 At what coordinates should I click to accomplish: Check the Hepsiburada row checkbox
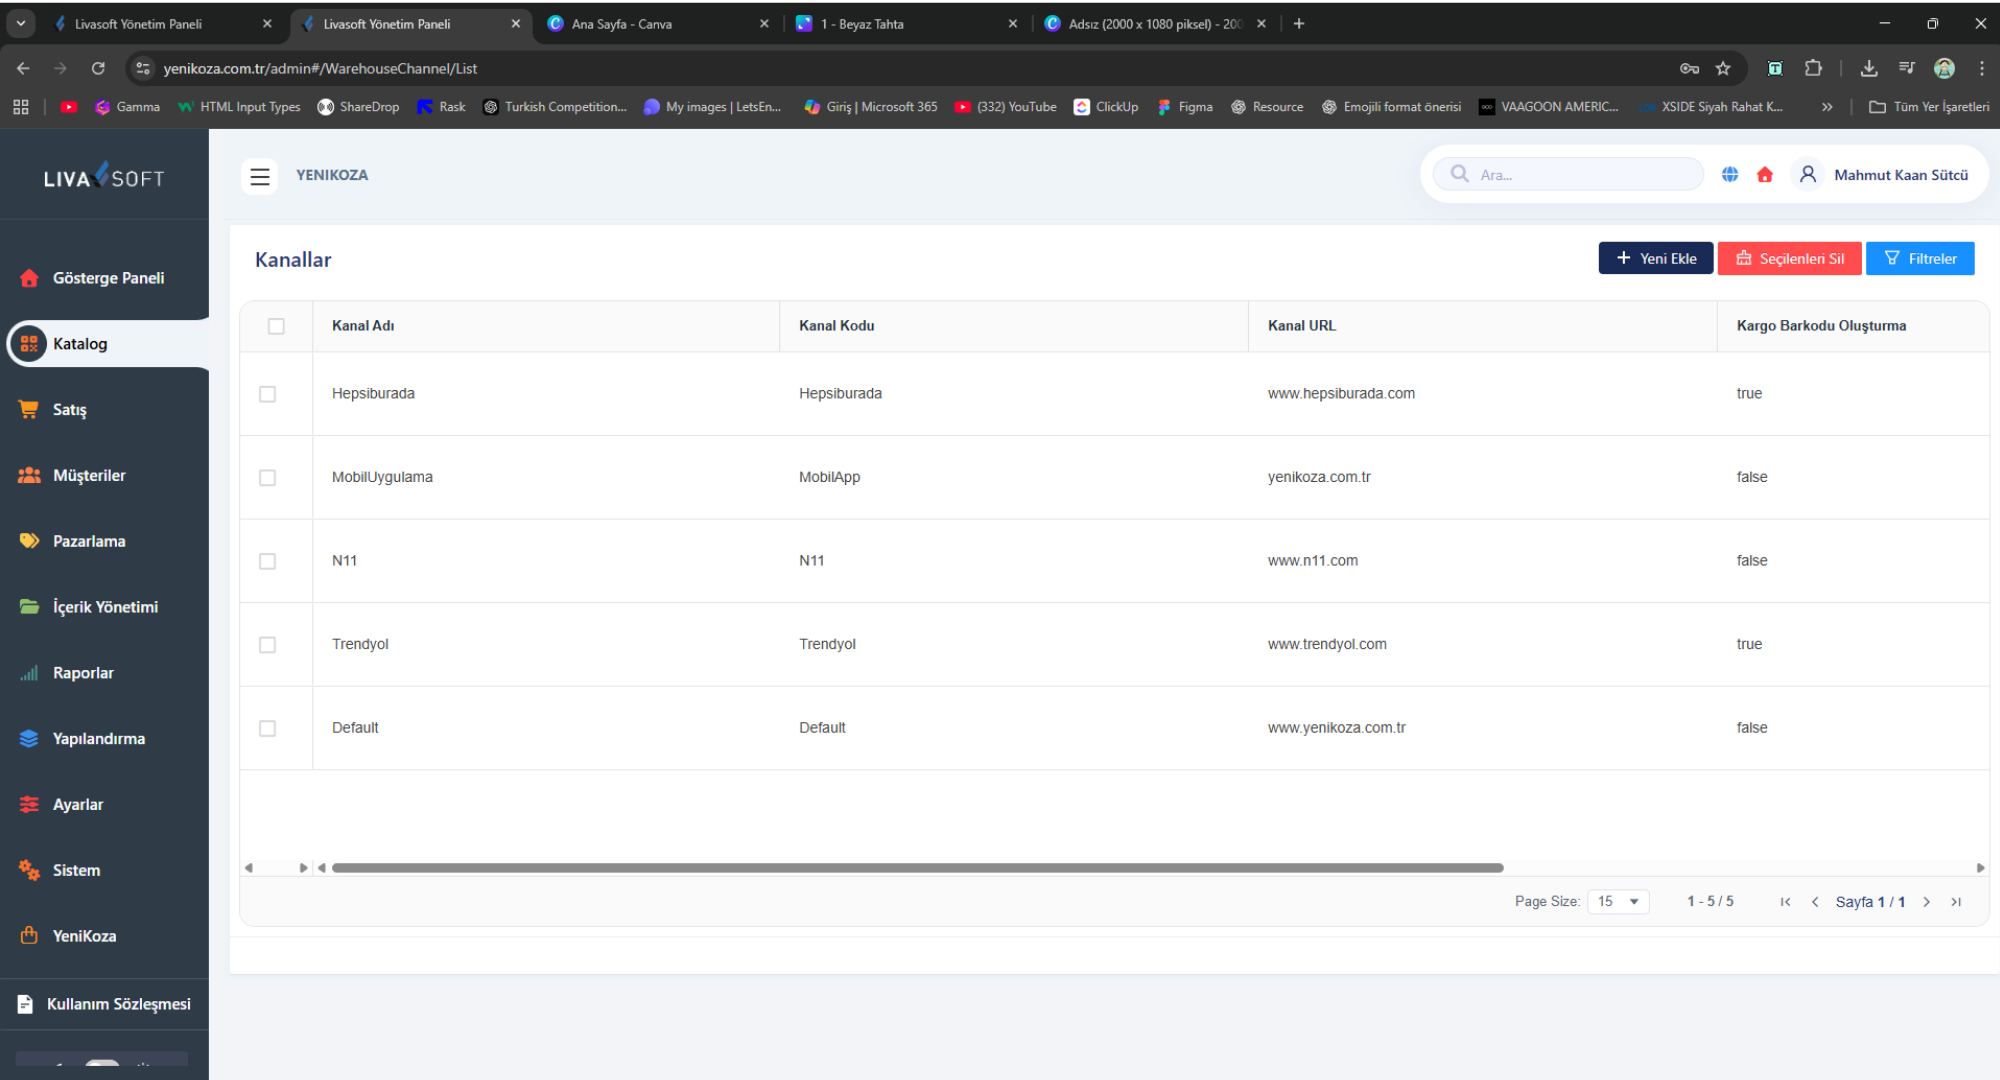(x=267, y=394)
